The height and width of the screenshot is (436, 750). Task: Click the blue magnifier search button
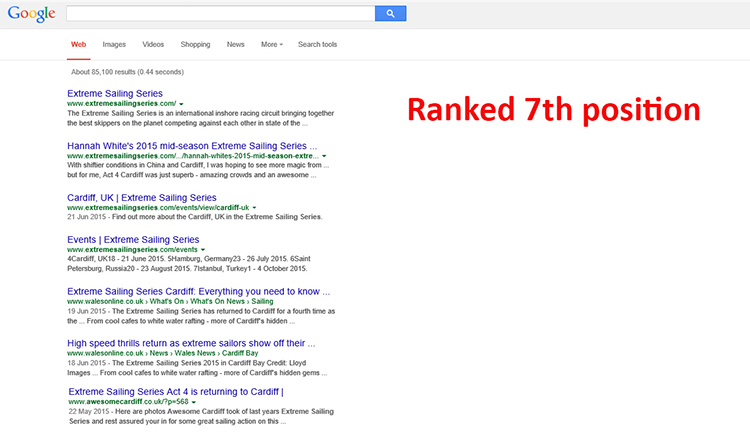click(x=390, y=13)
